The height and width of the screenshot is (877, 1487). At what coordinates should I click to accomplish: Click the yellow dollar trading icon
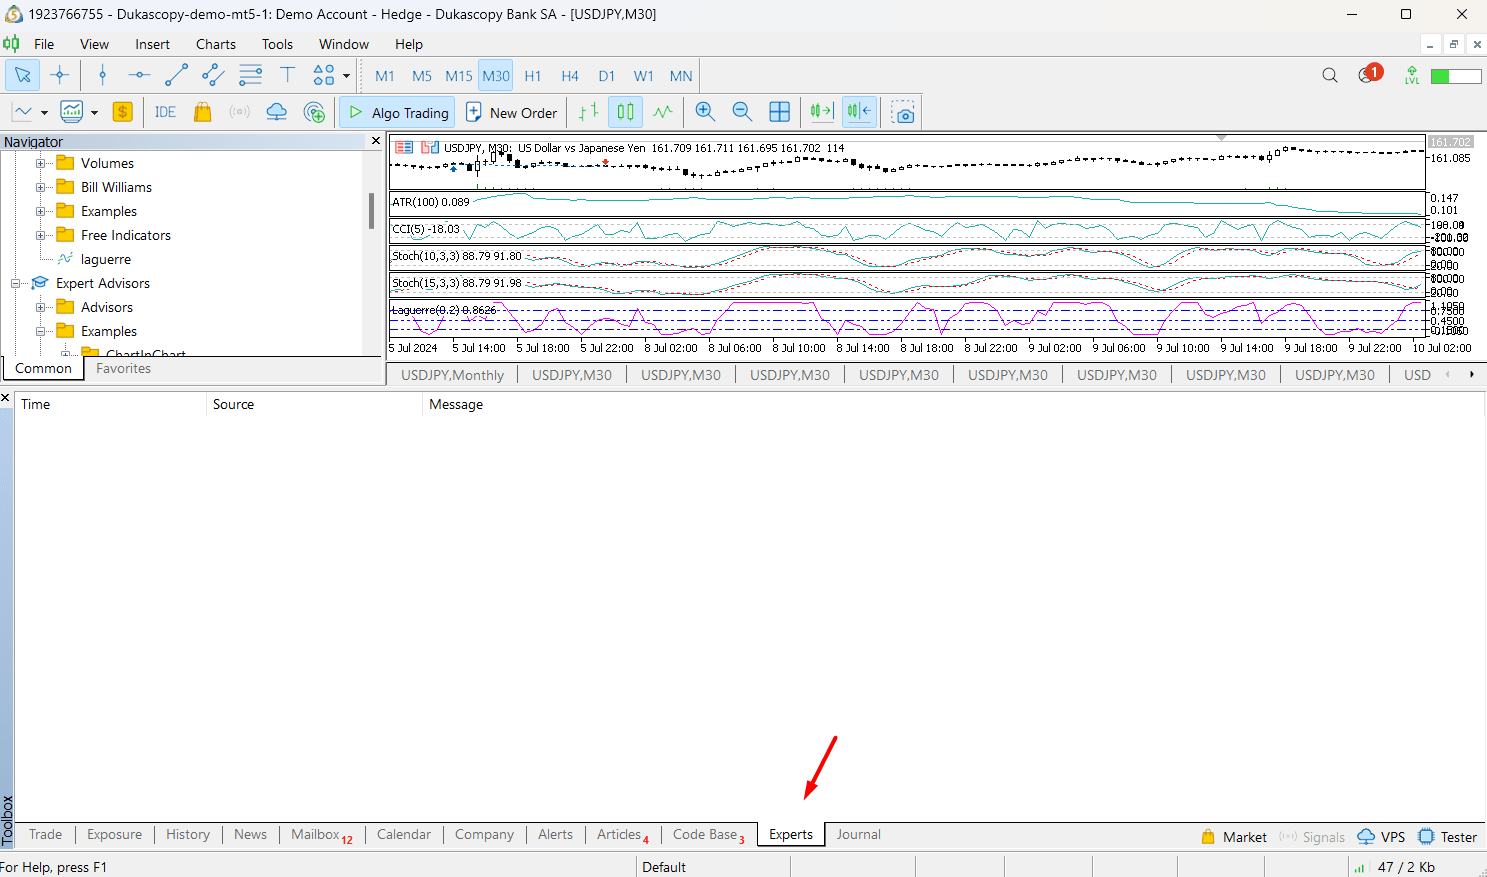[x=123, y=112]
